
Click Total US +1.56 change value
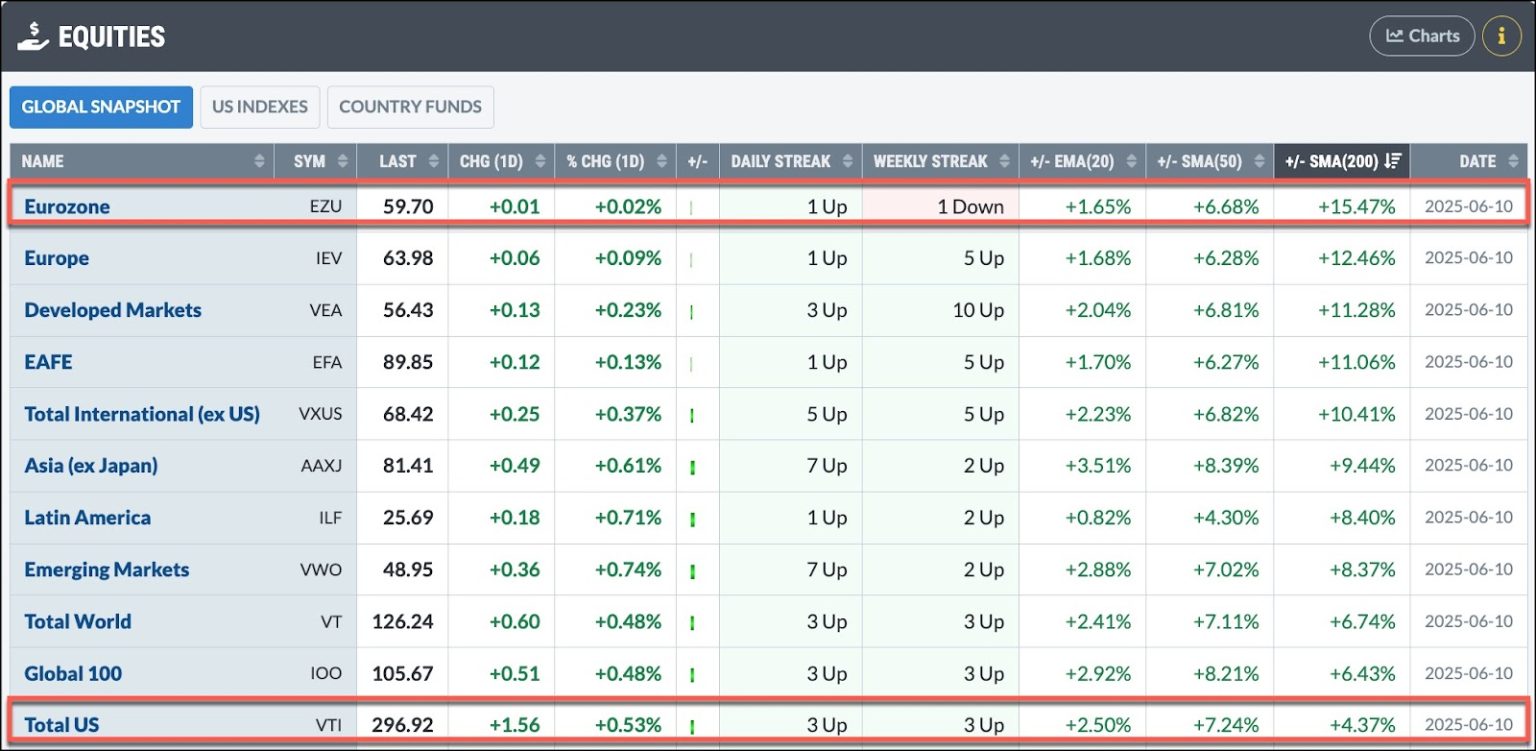pos(514,725)
